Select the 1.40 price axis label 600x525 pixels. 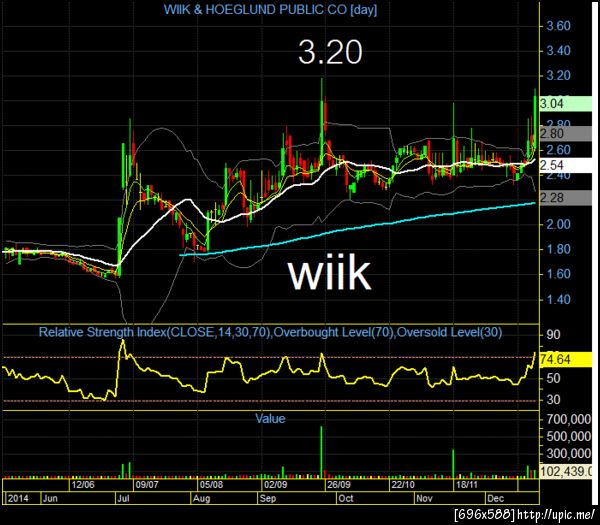click(558, 299)
